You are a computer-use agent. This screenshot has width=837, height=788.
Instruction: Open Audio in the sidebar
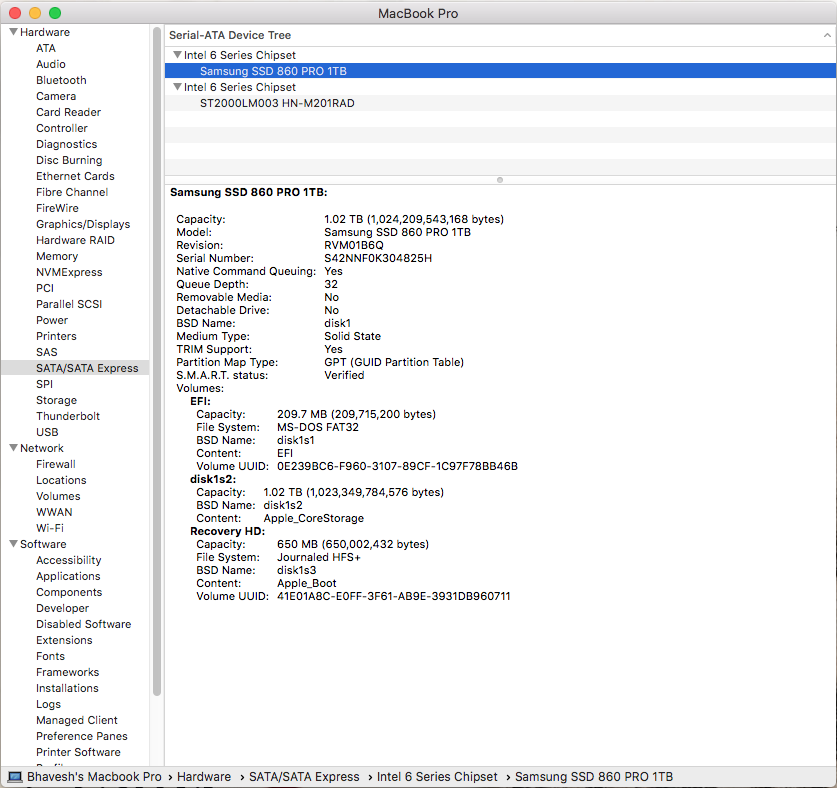[51, 64]
